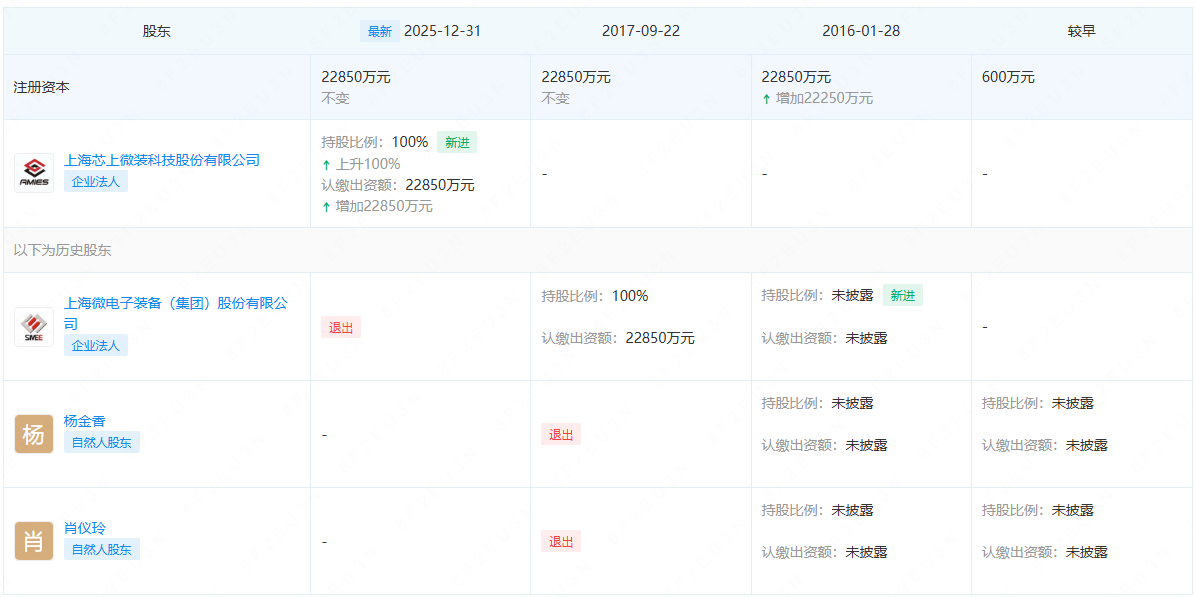Click 增加22250万元 capital change text
The width and height of the screenshot is (1195, 598).
click(825, 98)
